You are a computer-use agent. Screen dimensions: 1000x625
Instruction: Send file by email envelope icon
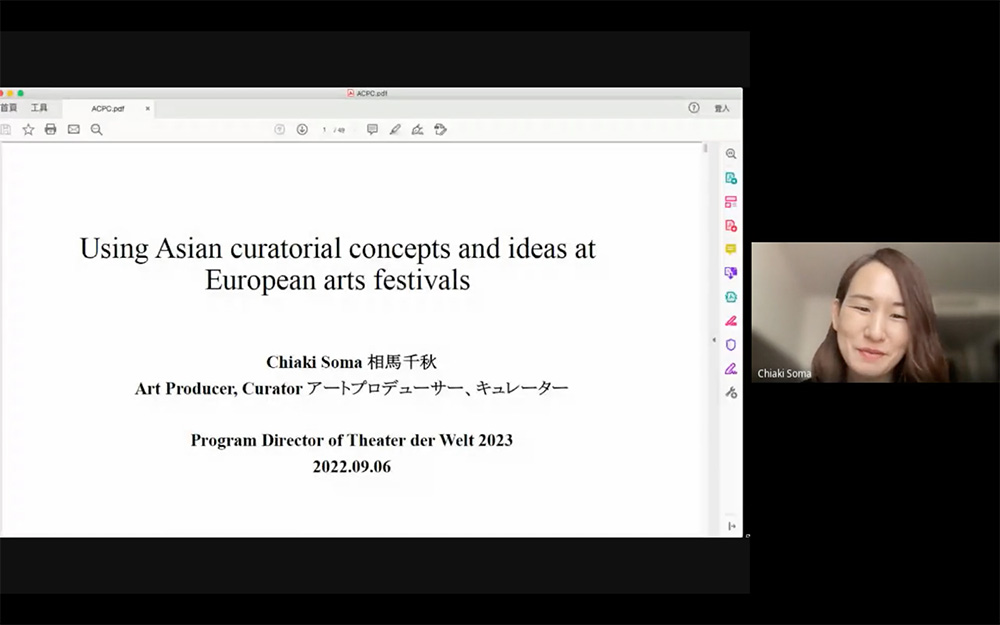pyautogui.click(x=74, y=129)
